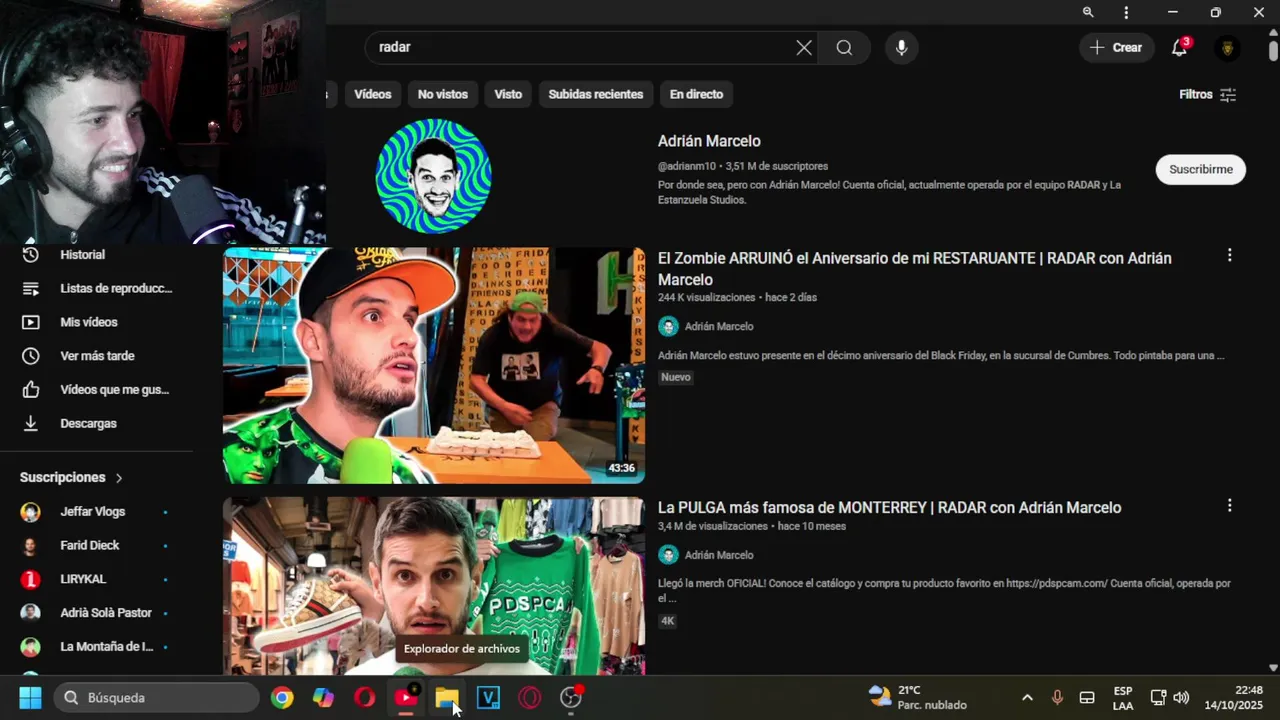
Task: Click the small channel icon under La PULGA video
Action: (668, 555)
